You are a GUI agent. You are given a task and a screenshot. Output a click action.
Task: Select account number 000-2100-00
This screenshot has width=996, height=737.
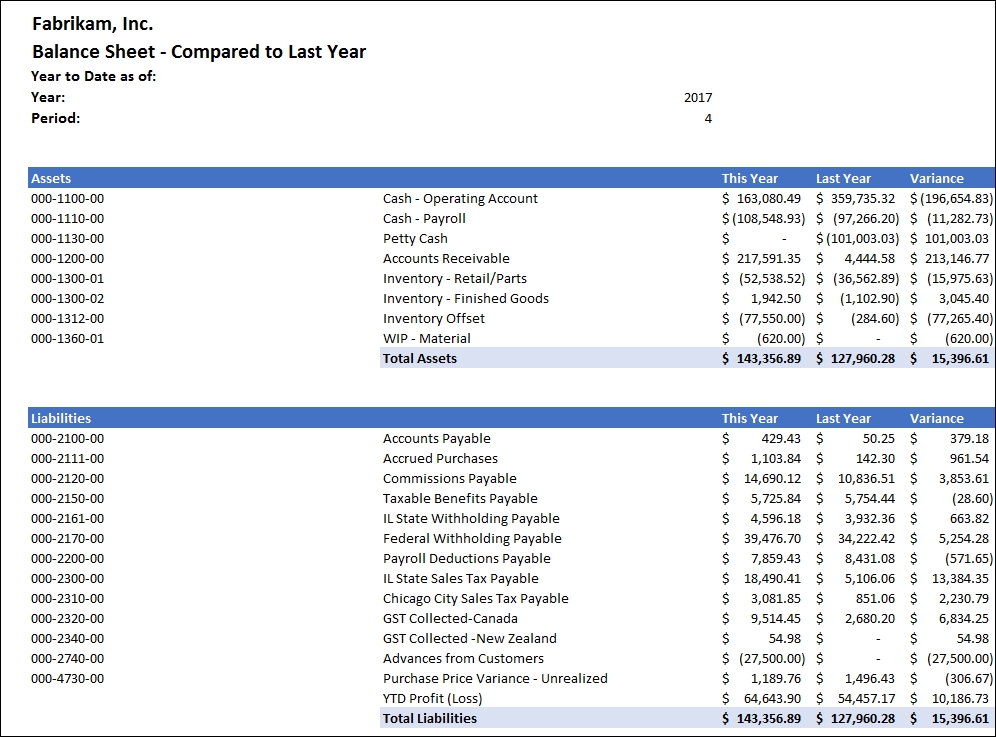click(x=67, y=439)
